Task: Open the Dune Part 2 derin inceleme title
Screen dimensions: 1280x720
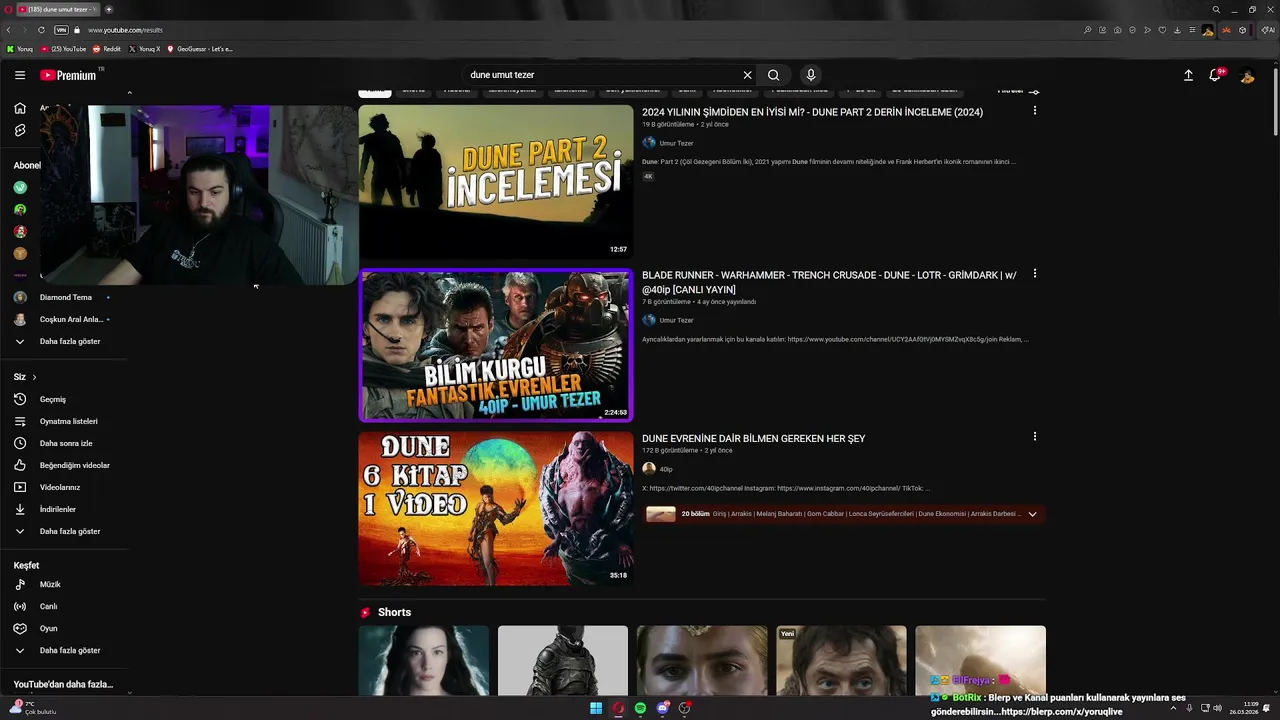Action: (812, 112)
